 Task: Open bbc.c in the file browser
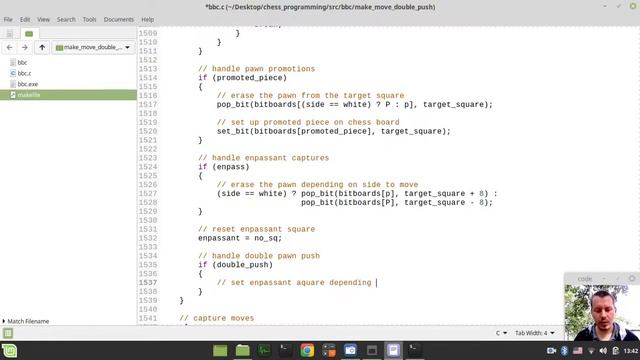tap(24, 73)
